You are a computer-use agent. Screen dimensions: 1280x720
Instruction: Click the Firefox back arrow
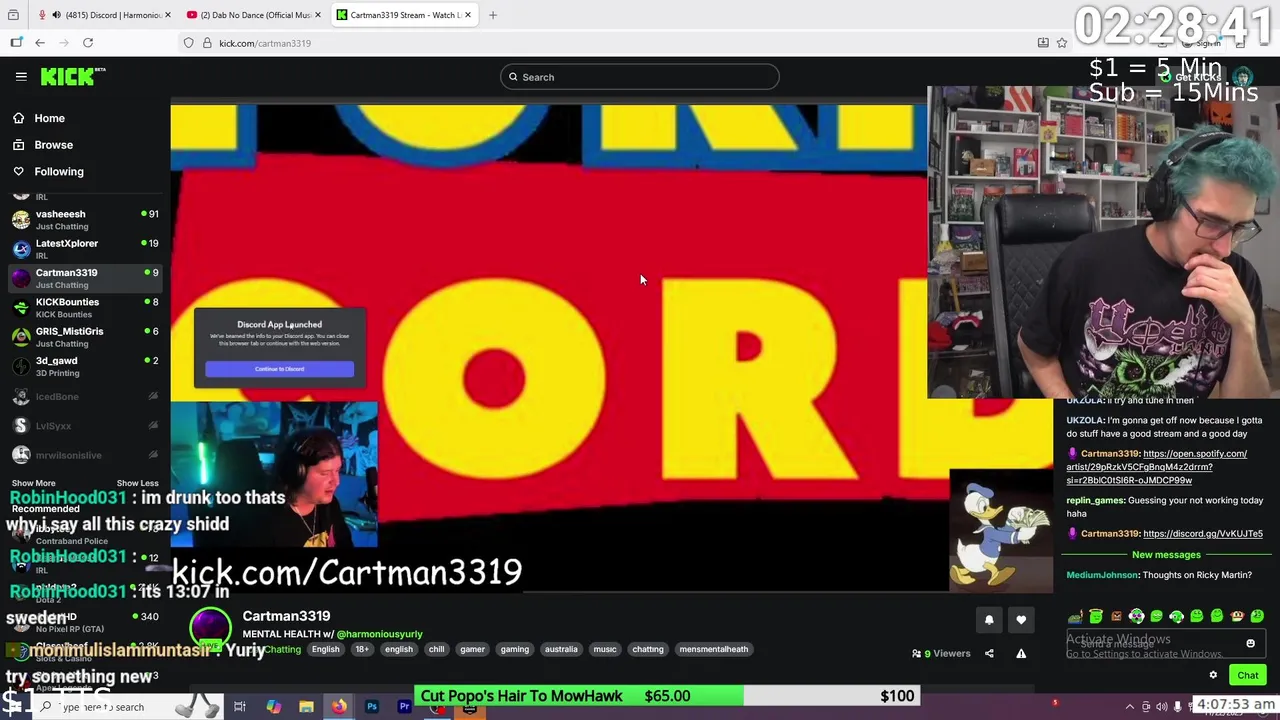pos(40,43)
